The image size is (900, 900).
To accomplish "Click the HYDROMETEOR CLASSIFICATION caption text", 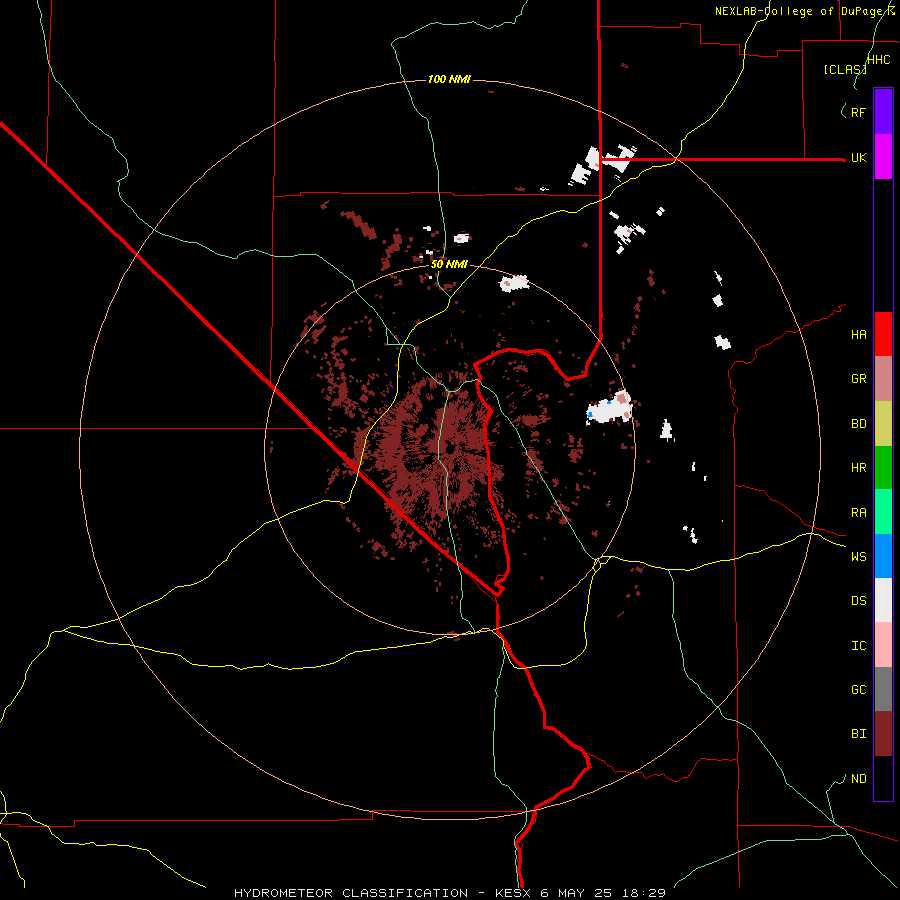I will point(351,893).
